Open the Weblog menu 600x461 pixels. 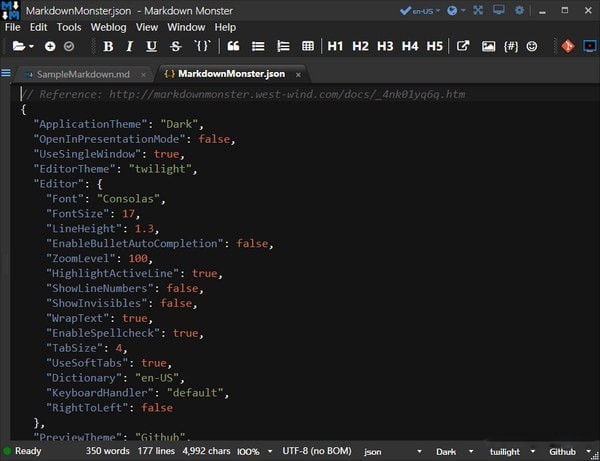[x=108, y=27]
